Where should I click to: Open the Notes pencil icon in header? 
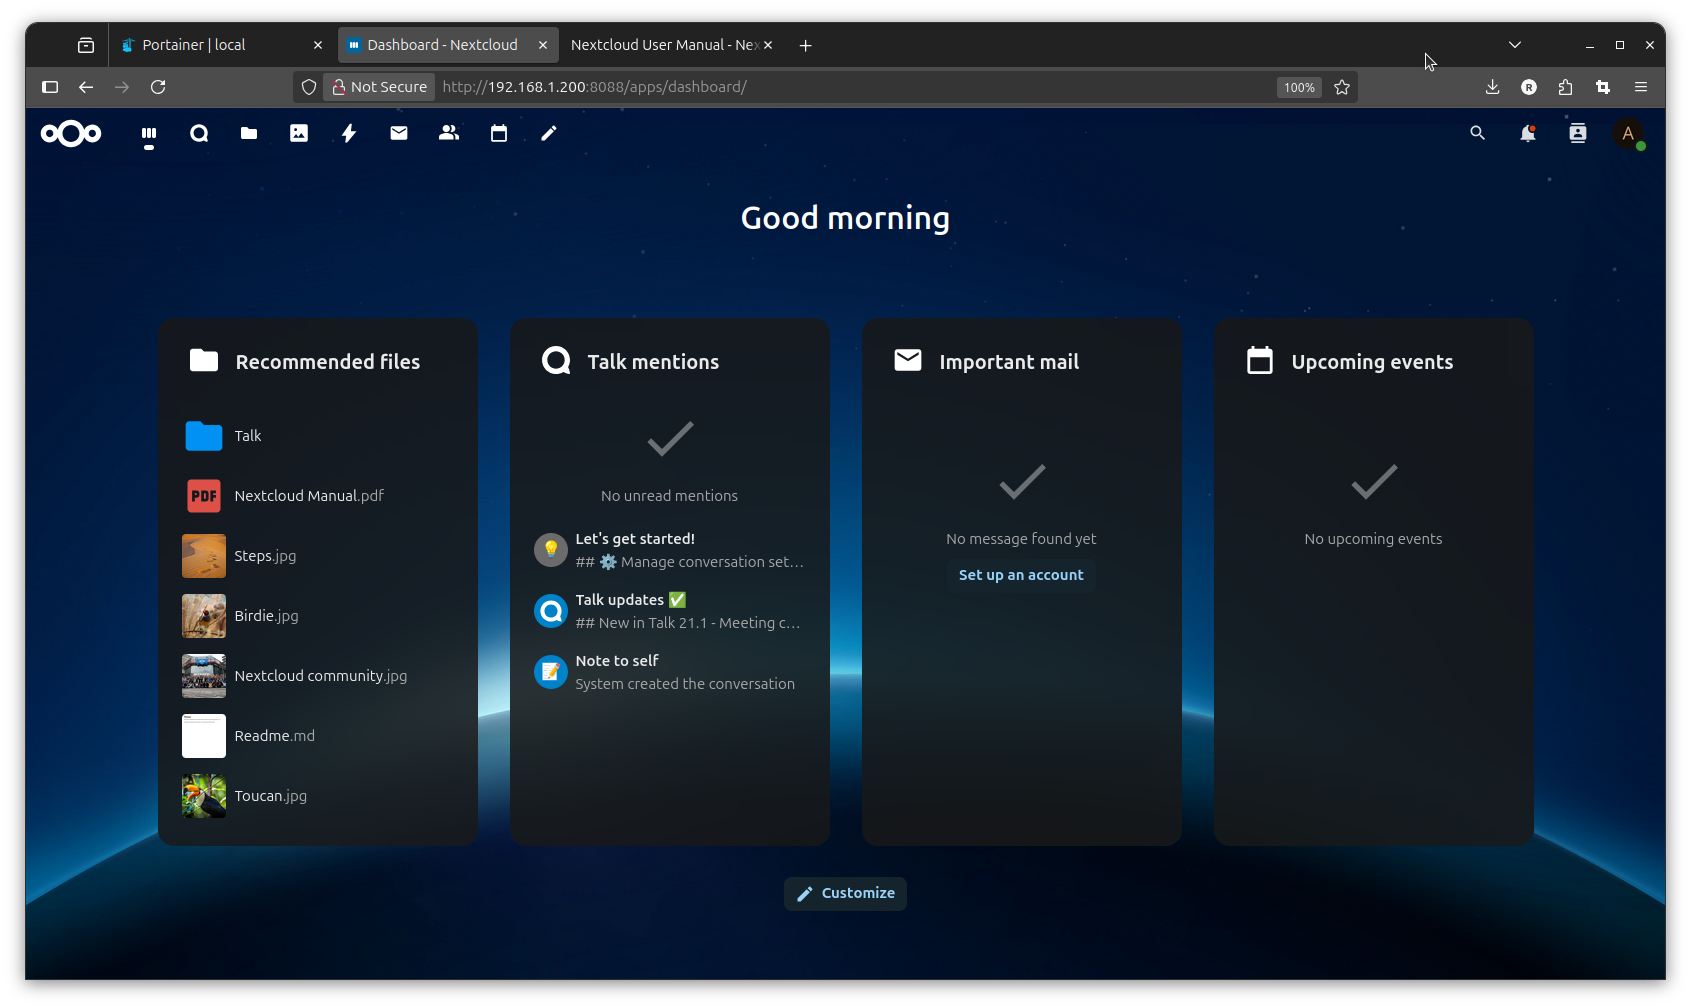point(549,133)
